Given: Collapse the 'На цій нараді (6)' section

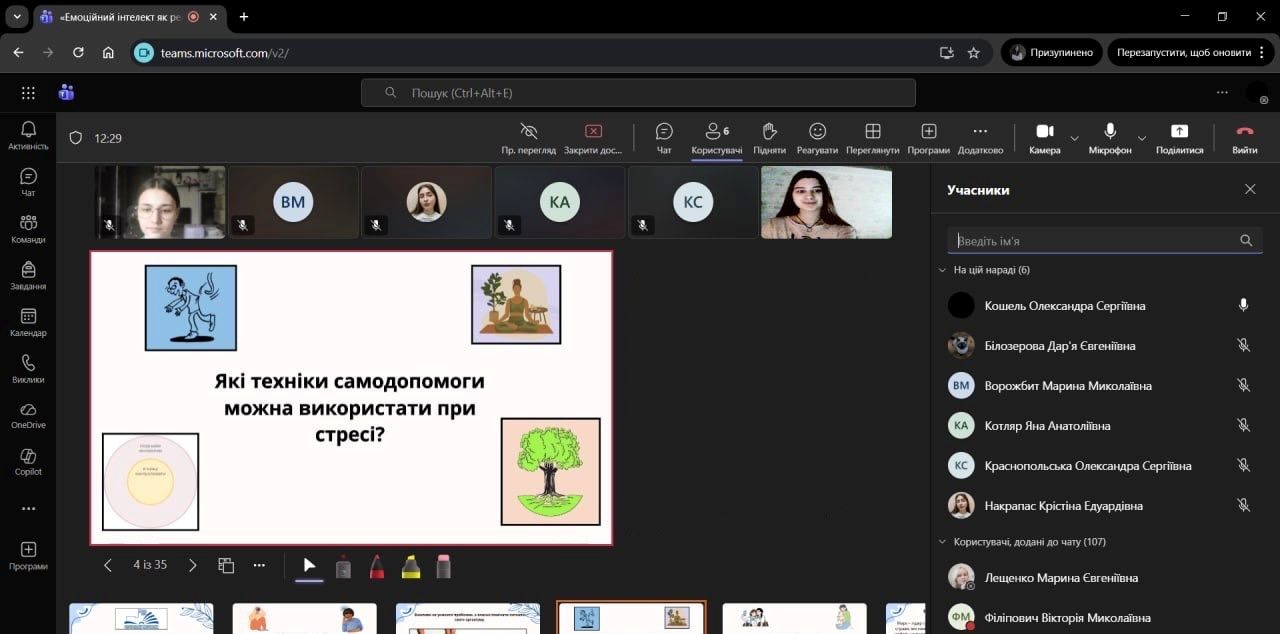Looking at the screenshot, I should [942, 270].
